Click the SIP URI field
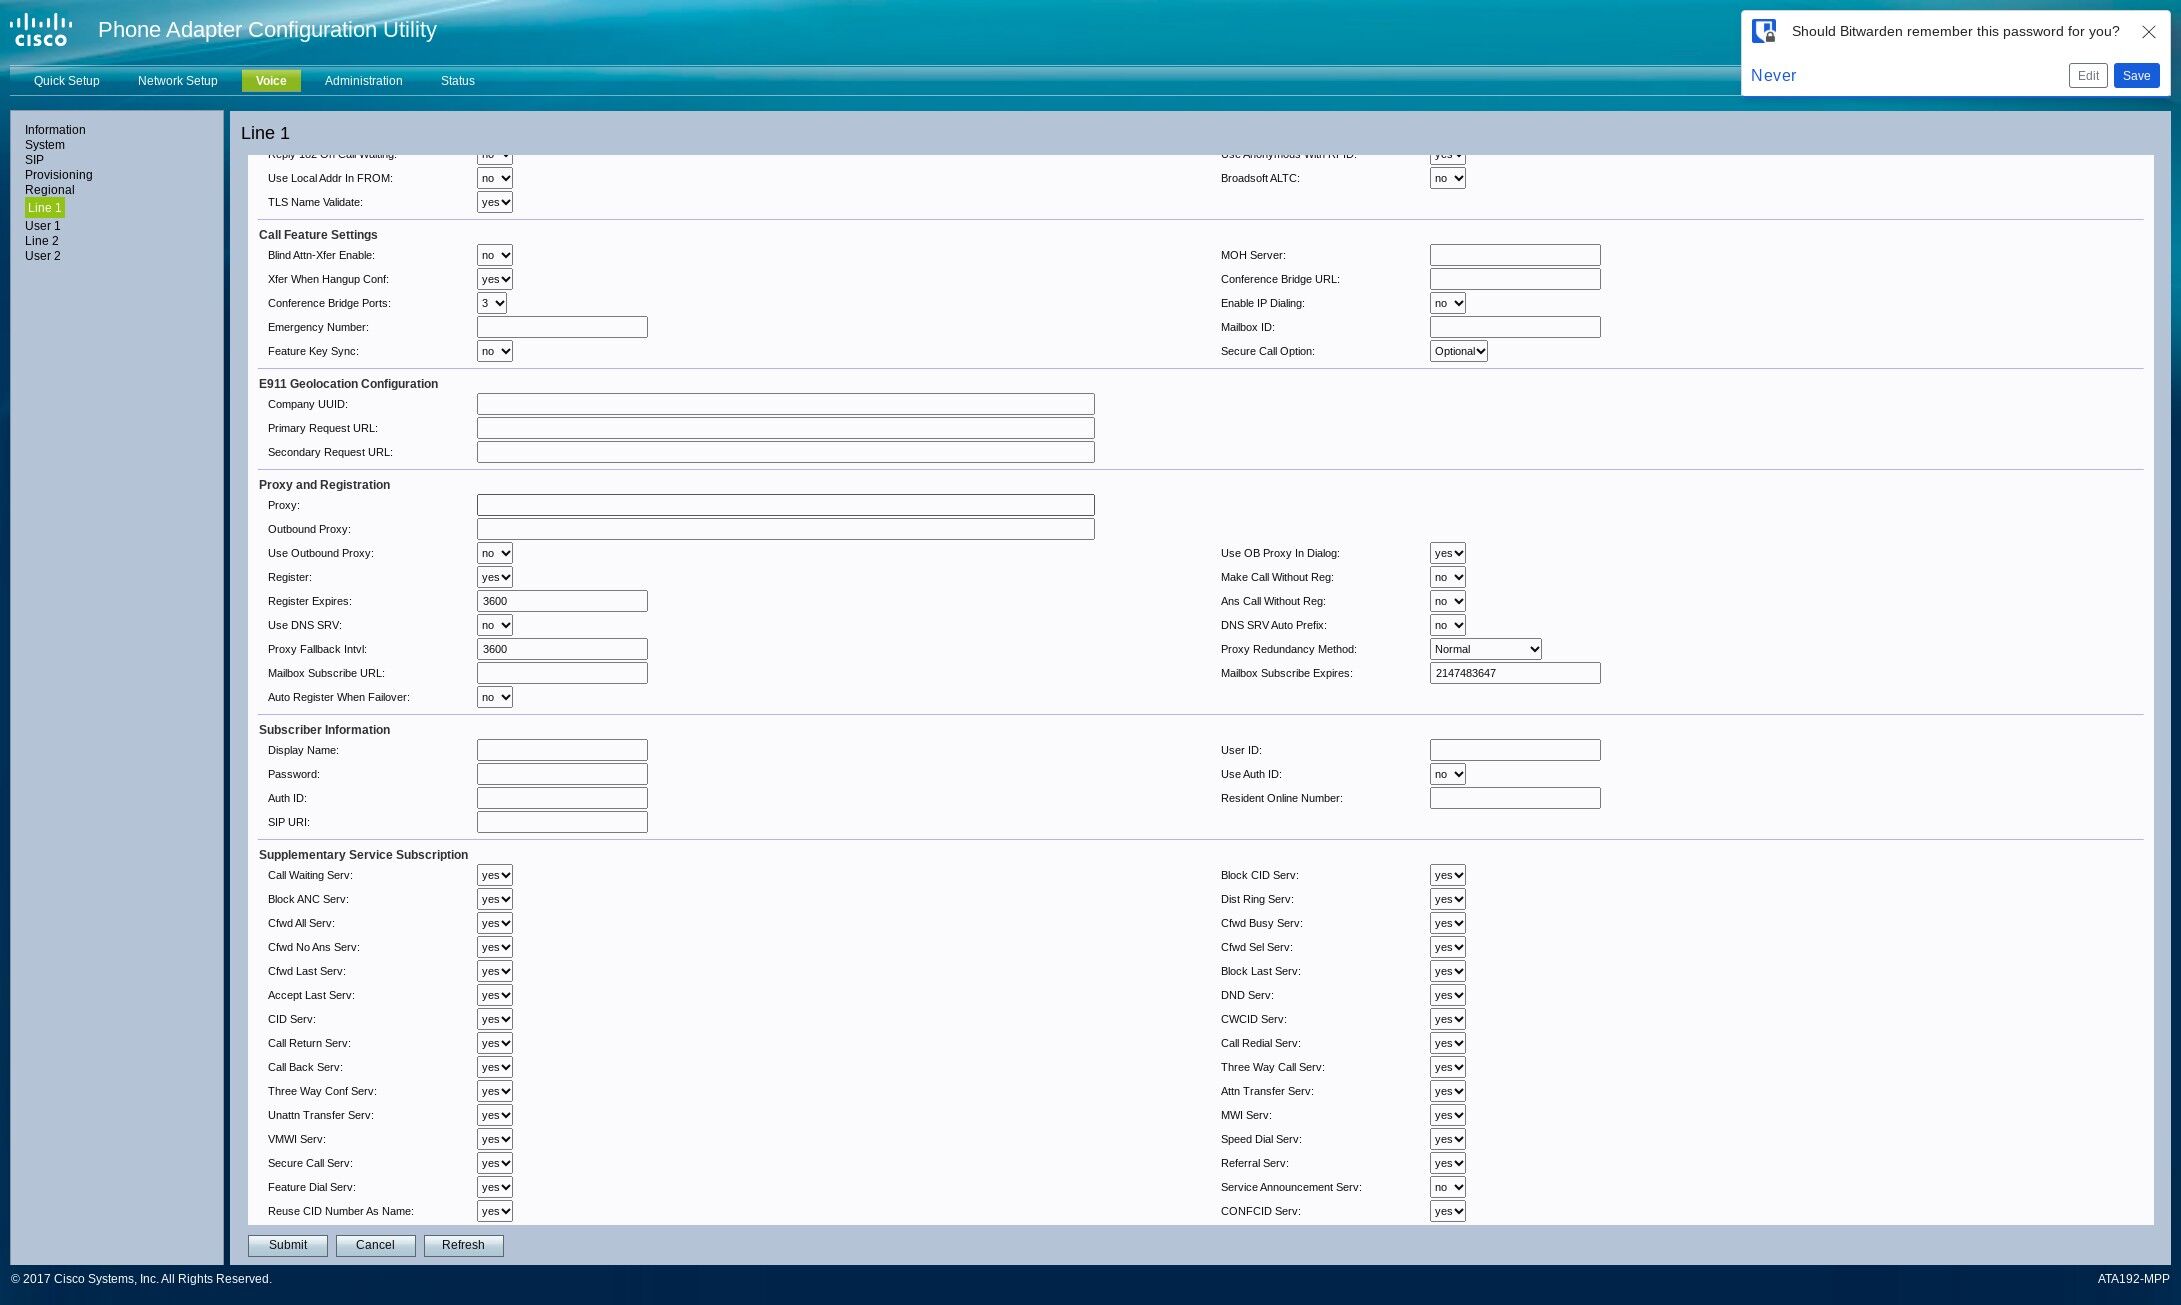2181x1305 pixels. [562, 823]
